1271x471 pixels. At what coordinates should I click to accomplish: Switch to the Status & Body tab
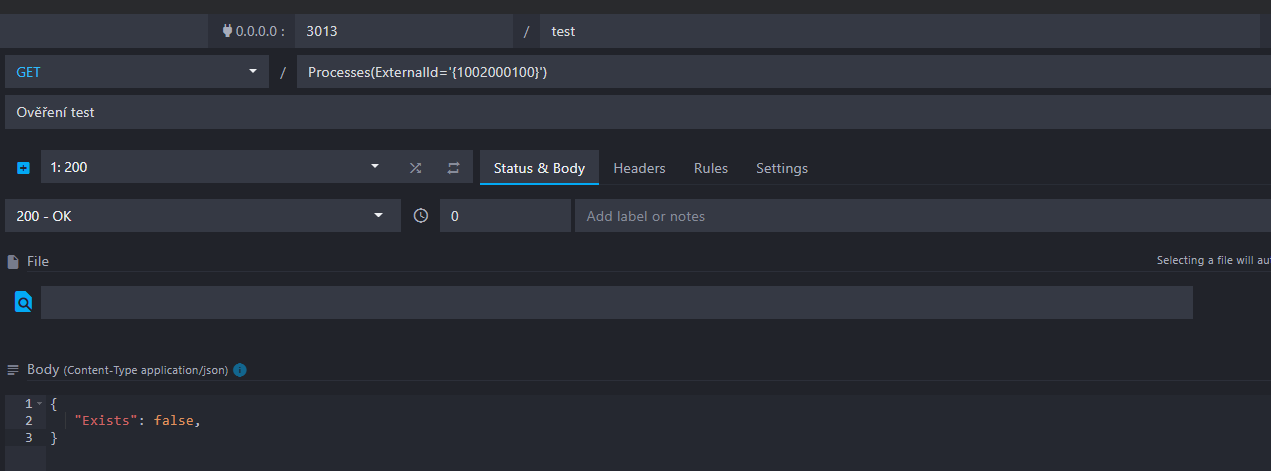(539, 168)
